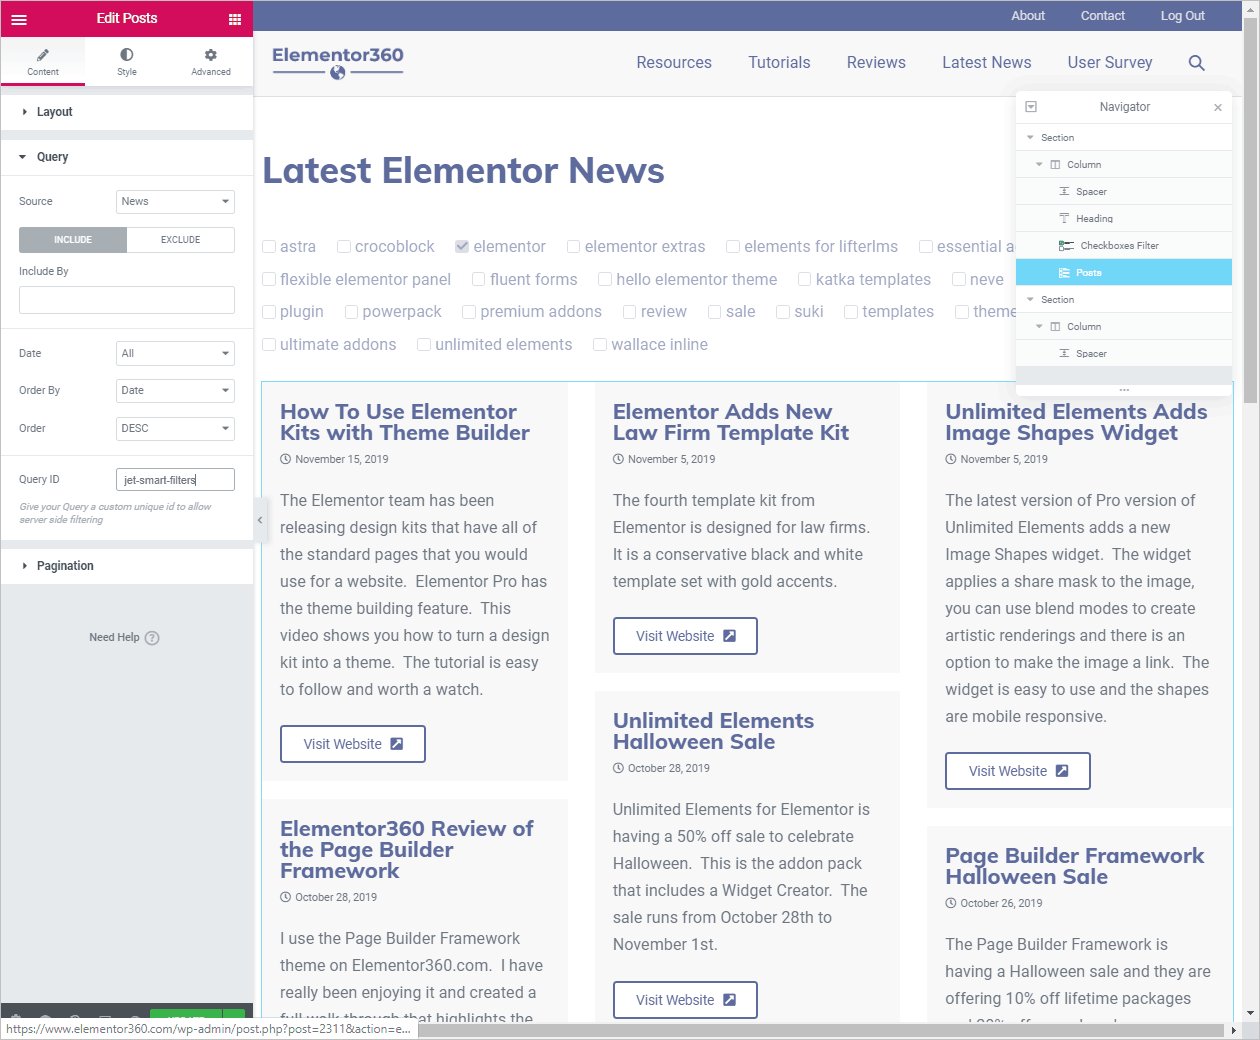Image resolution: width=1260 pixels, height=1040 pixels.
Task: Open the Tutorials menu item
Action: click(x=779, y=62)
